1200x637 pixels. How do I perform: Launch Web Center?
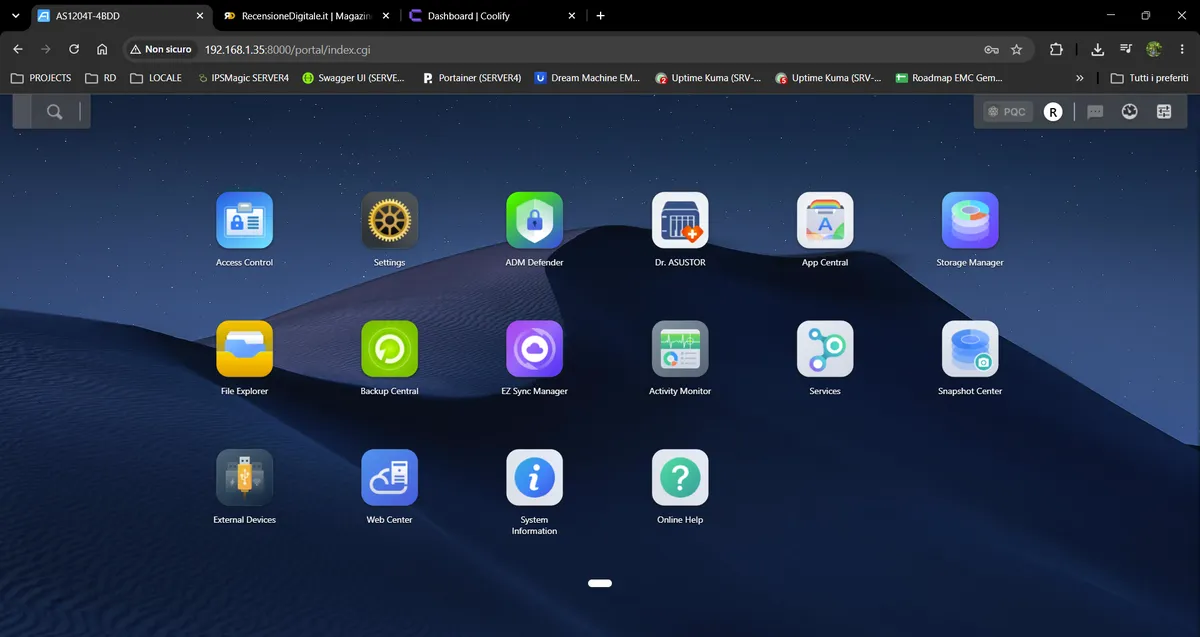tap(389, 478)
